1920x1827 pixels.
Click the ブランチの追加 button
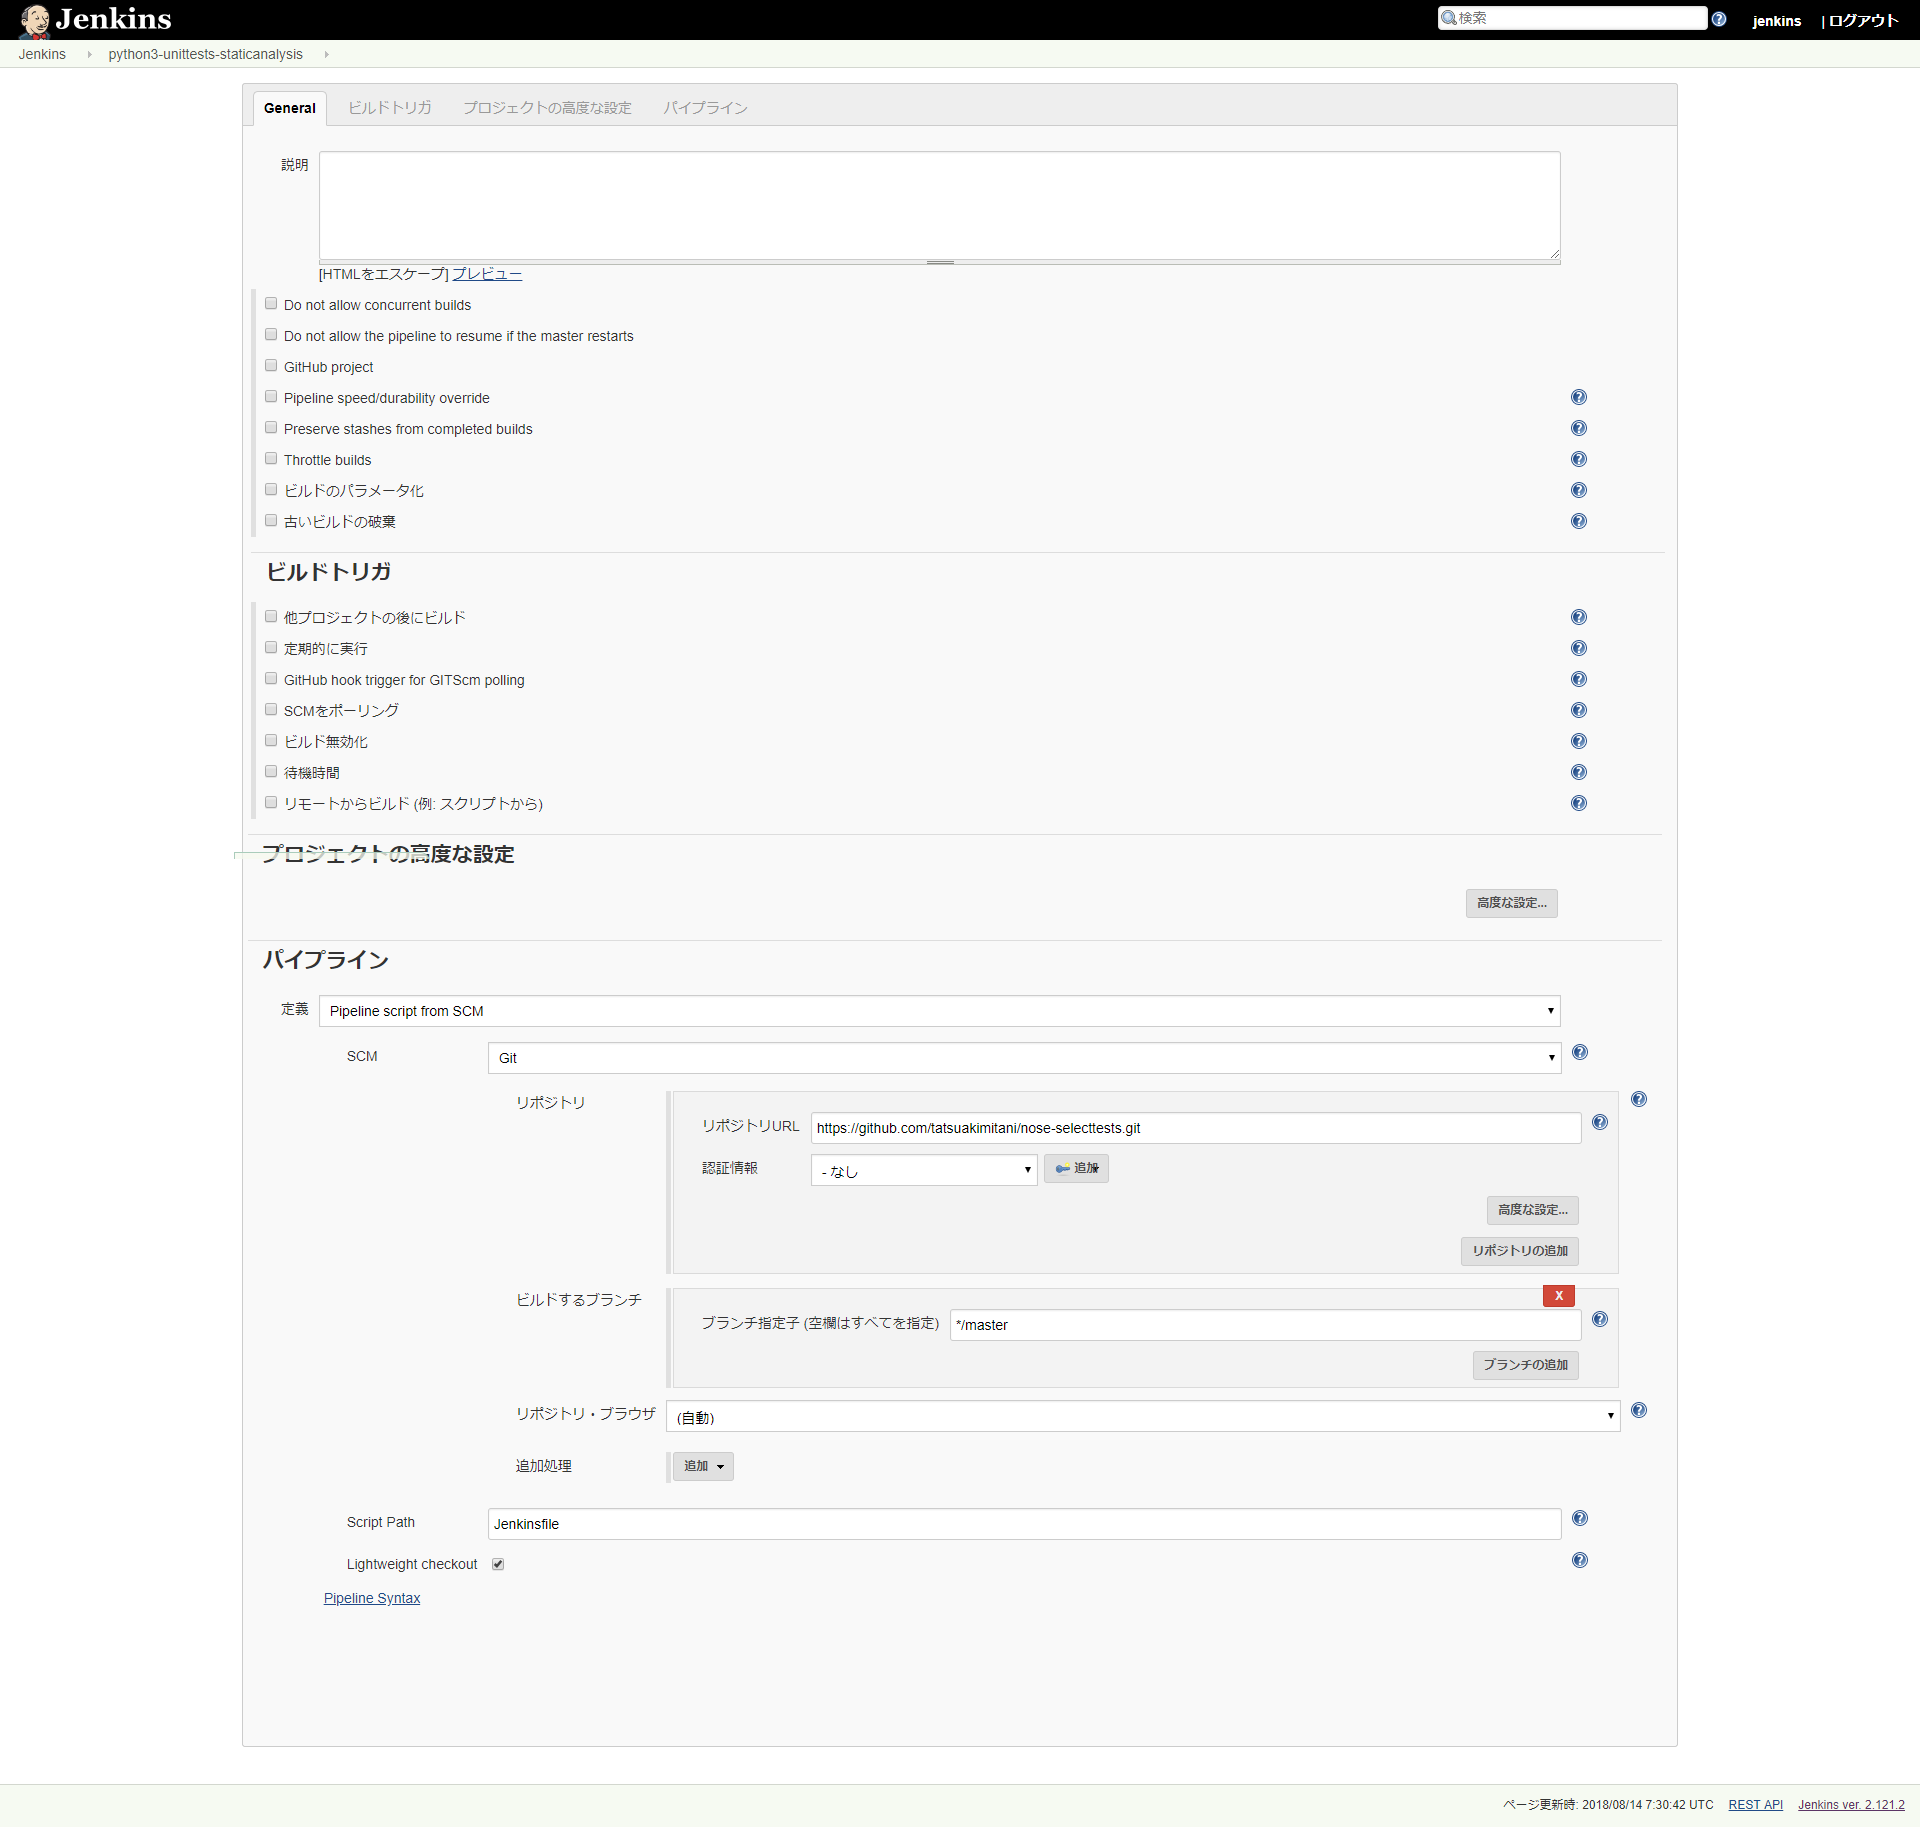coord(1524,1365)
